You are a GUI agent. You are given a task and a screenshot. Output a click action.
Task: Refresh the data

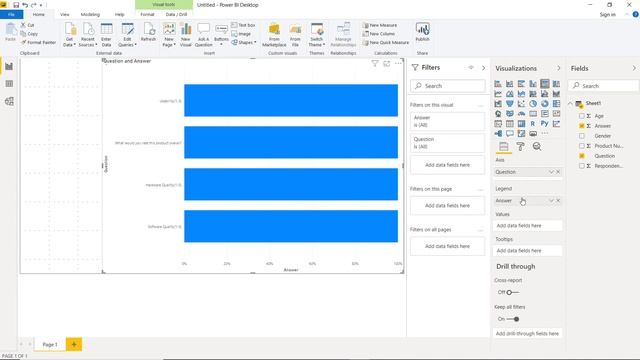148,32
